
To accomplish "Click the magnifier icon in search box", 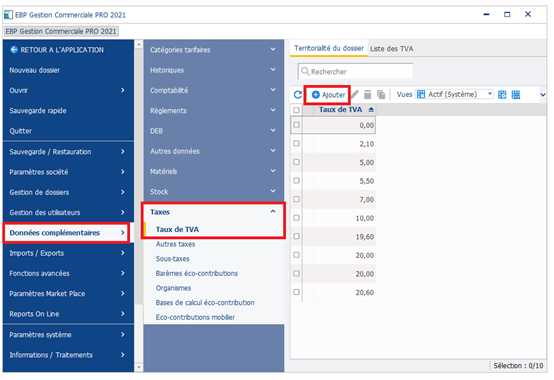I will [305, 71].
